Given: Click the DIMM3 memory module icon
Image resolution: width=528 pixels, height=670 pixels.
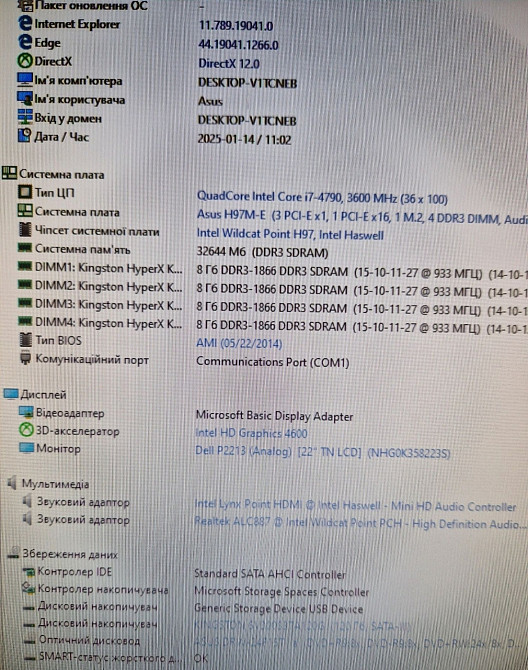Looking at the screenshot, I should 25,303.
